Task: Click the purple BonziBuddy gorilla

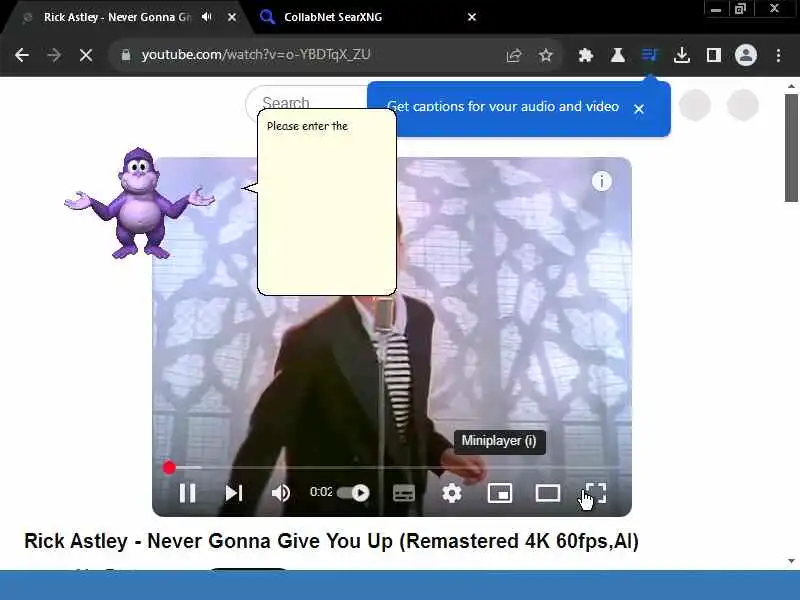Action: 139,203
